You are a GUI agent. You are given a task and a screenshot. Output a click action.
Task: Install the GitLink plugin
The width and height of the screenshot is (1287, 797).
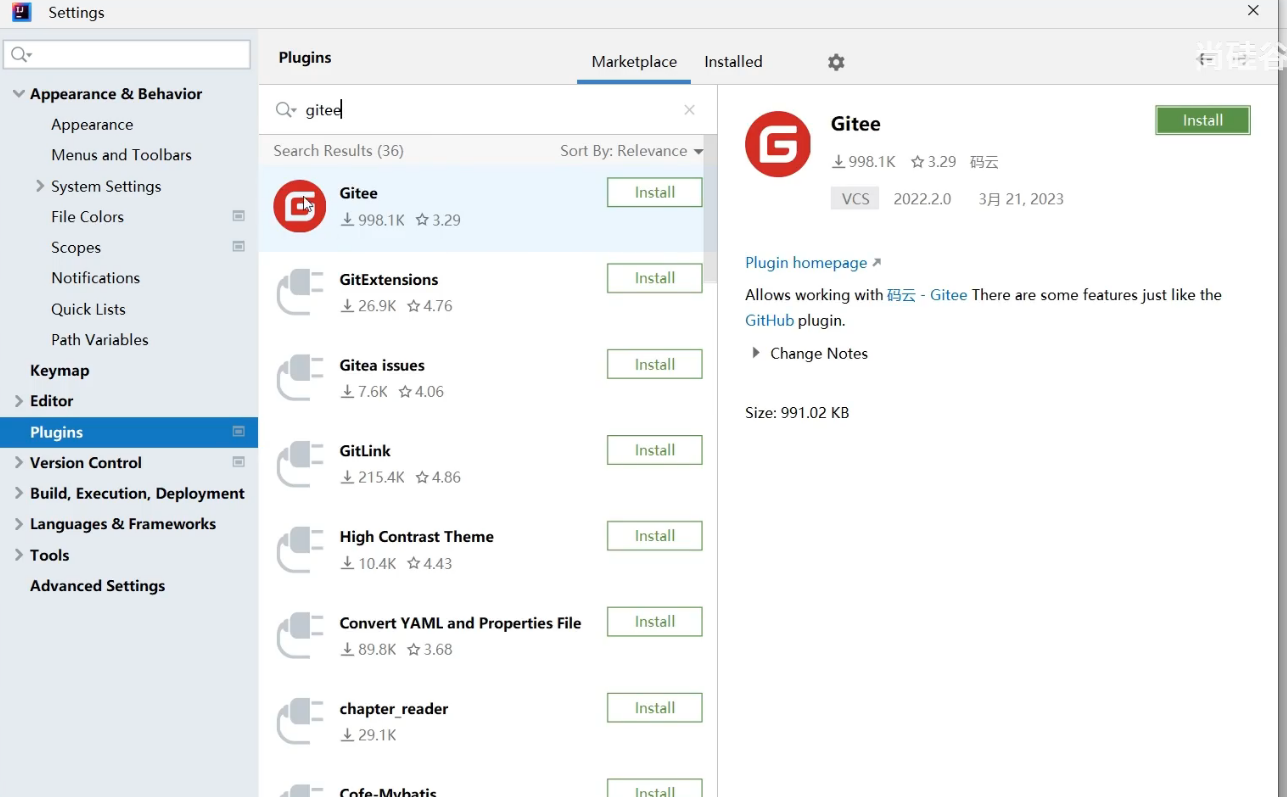654,450
